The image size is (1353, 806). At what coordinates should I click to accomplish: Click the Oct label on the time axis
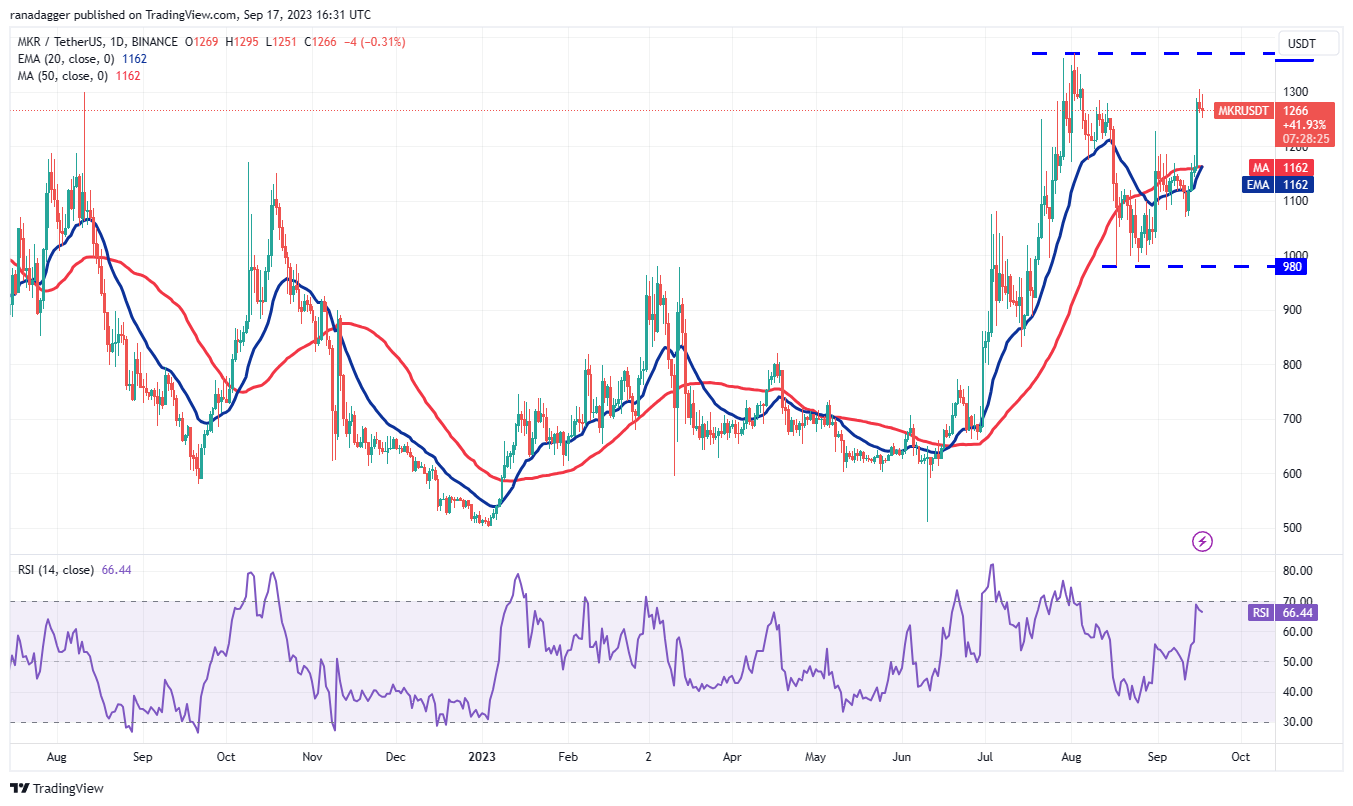click(1240, 758)
